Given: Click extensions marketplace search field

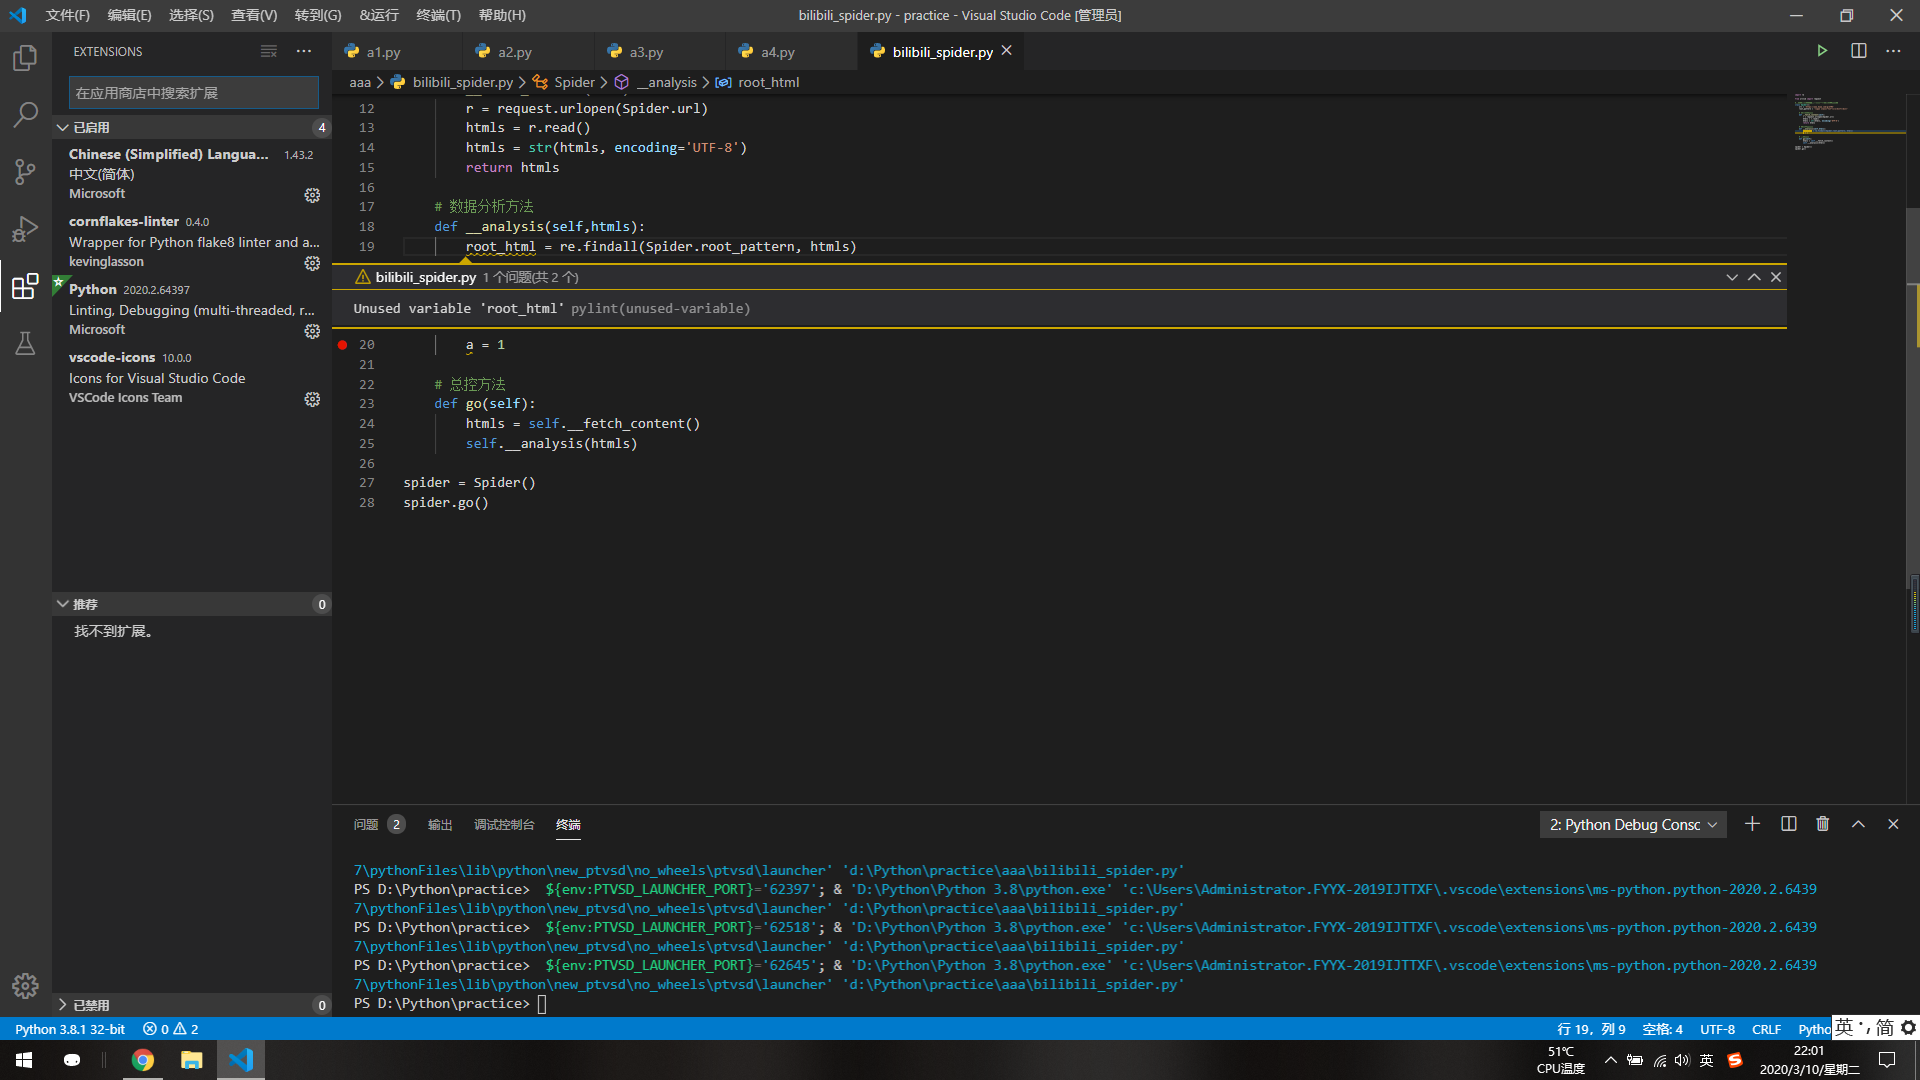Looking at the screenshot, I should click(x=194, y=93).
